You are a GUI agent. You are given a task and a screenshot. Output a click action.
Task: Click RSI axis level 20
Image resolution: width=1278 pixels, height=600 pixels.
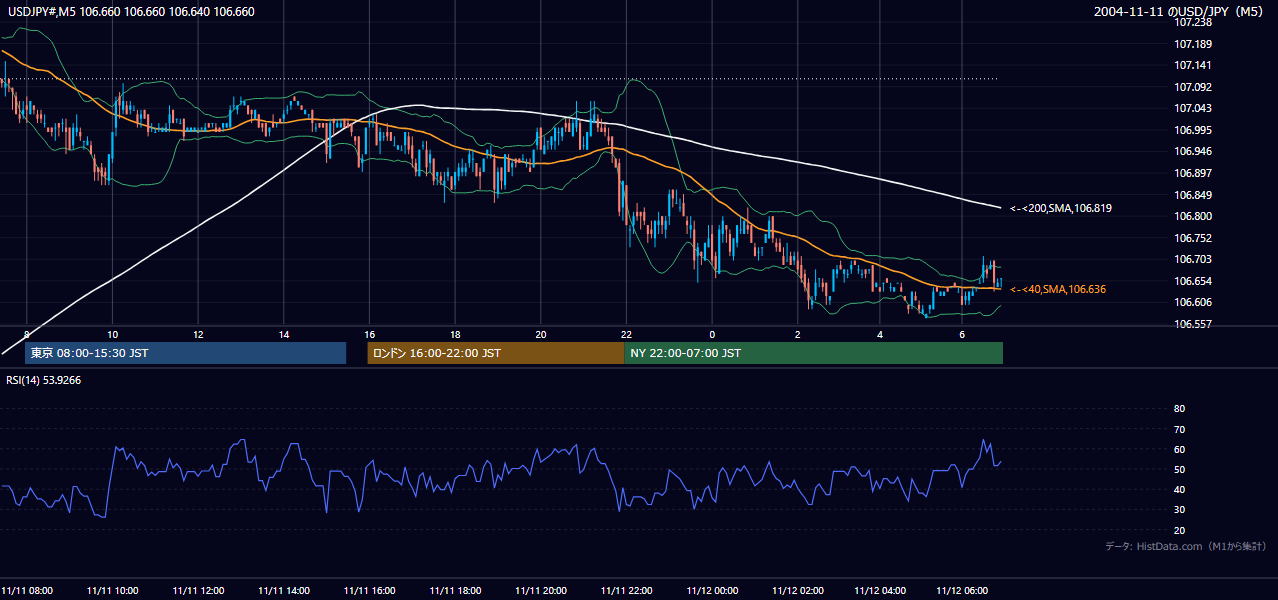(x=1179, y=530)
